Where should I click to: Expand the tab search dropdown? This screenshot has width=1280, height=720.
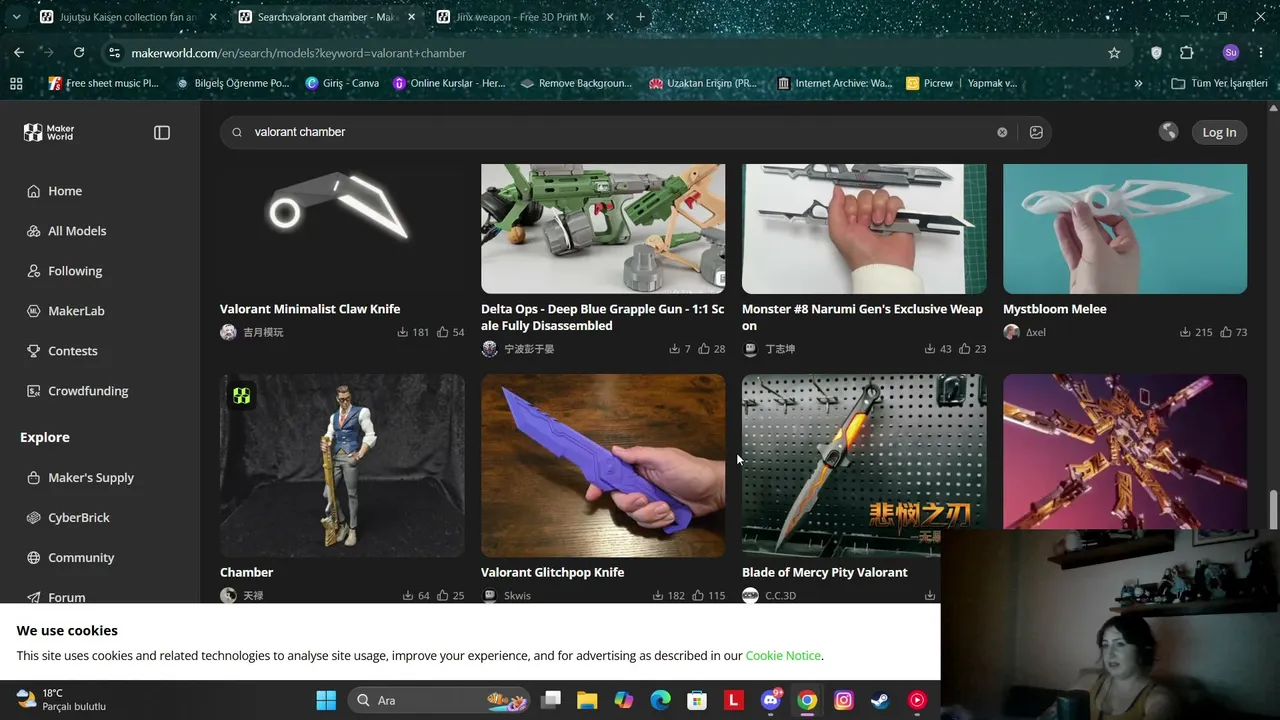point(16,17)
